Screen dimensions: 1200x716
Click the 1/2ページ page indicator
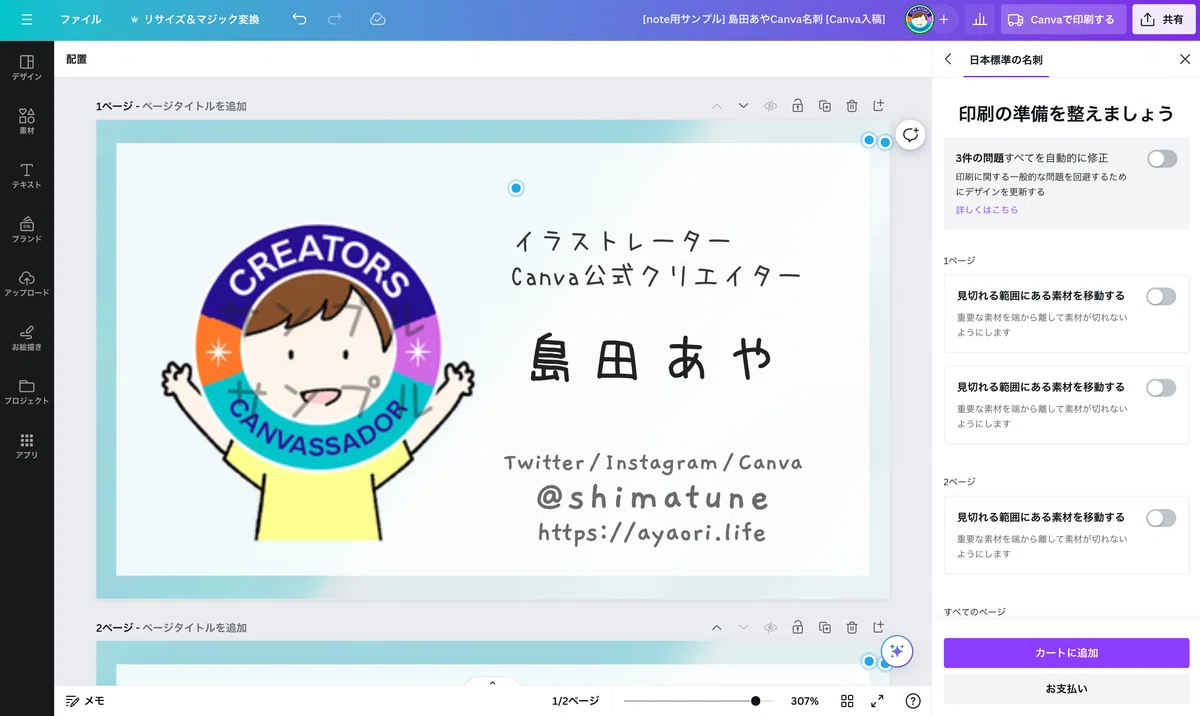pyautogui.click(x=575, y=701)
